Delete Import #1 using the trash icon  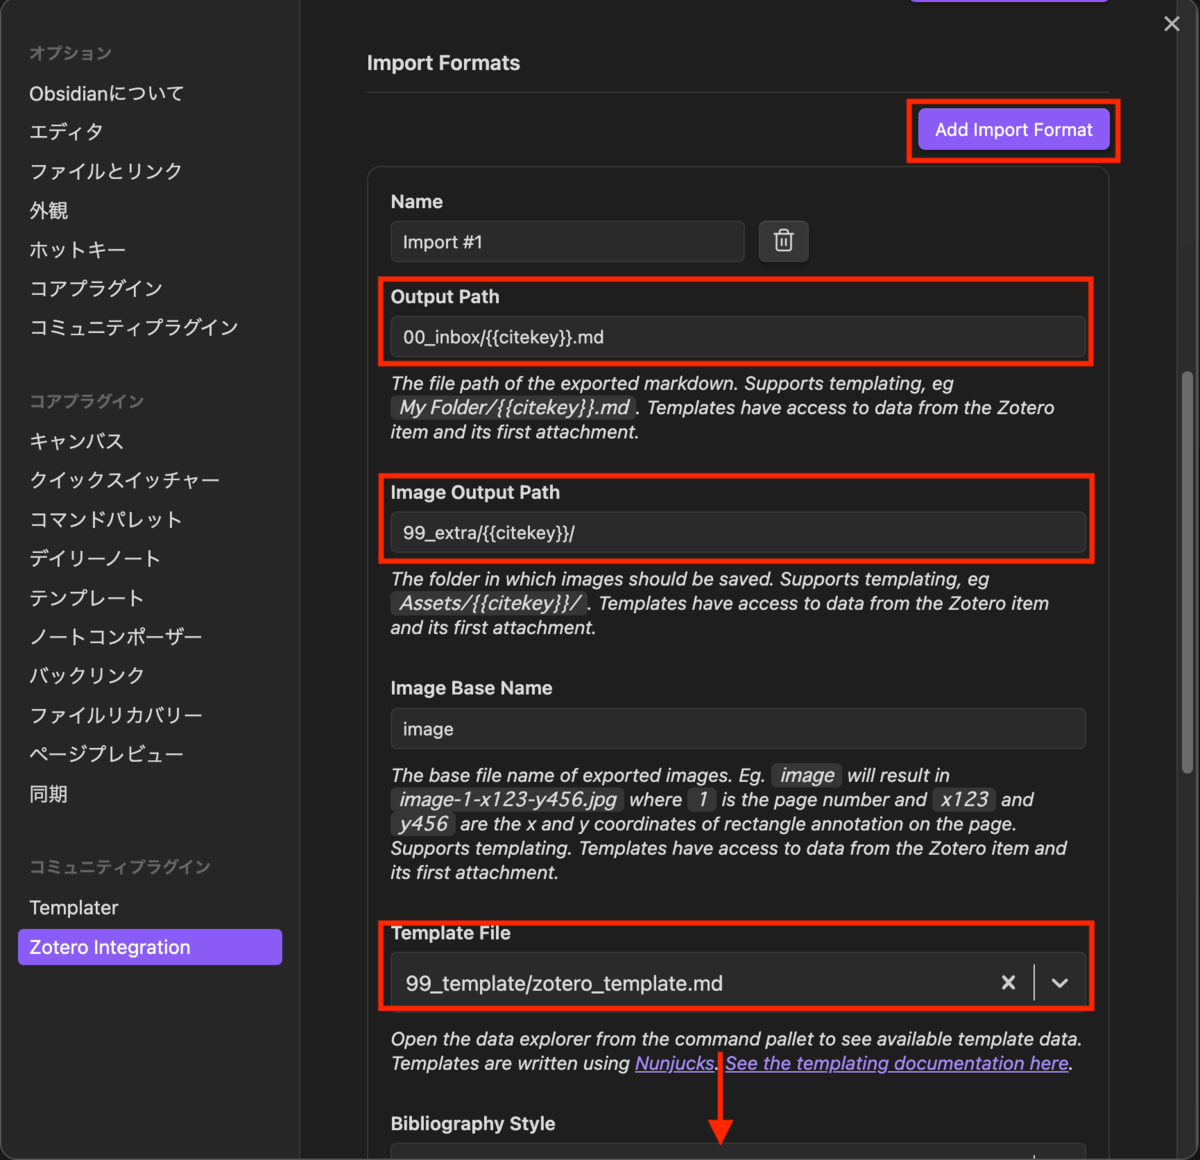click(783, 241)
